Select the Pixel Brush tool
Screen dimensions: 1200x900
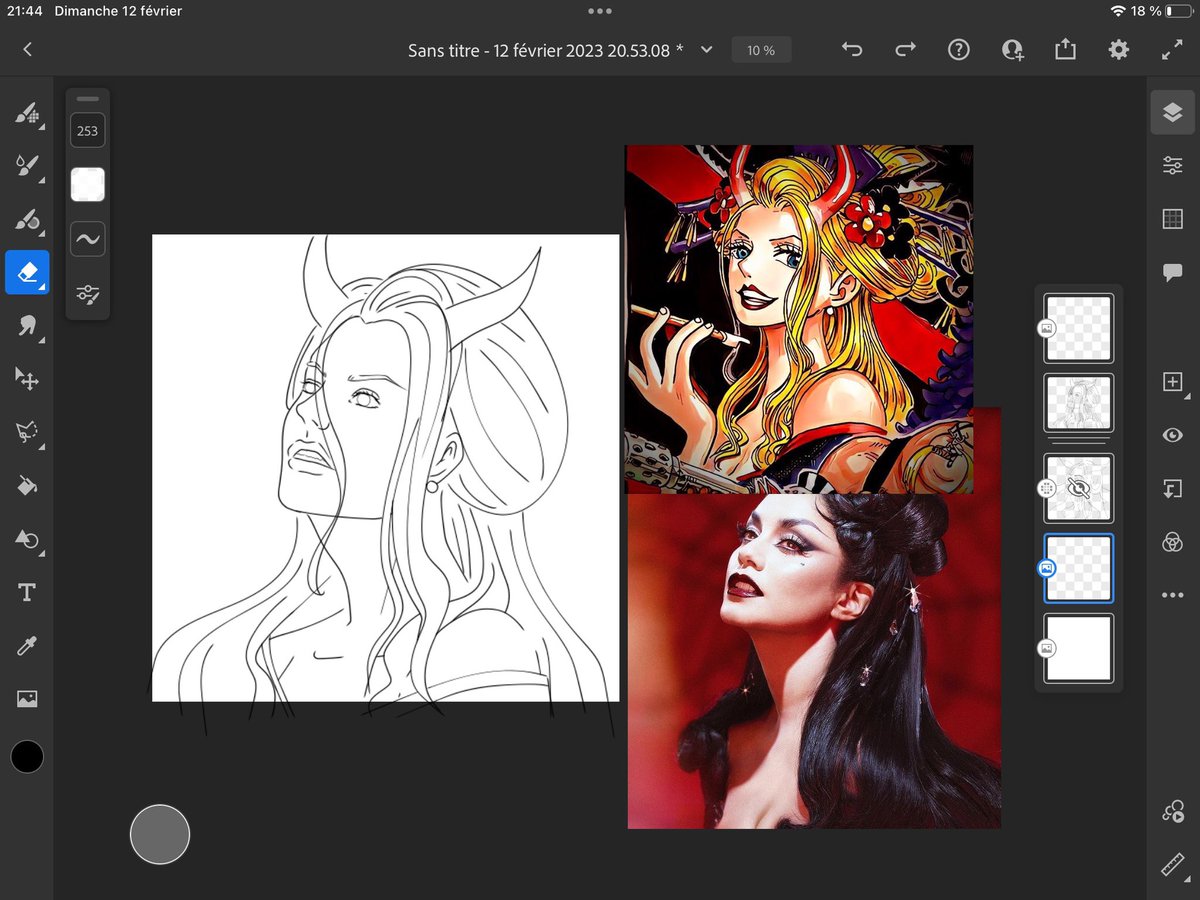27,112
